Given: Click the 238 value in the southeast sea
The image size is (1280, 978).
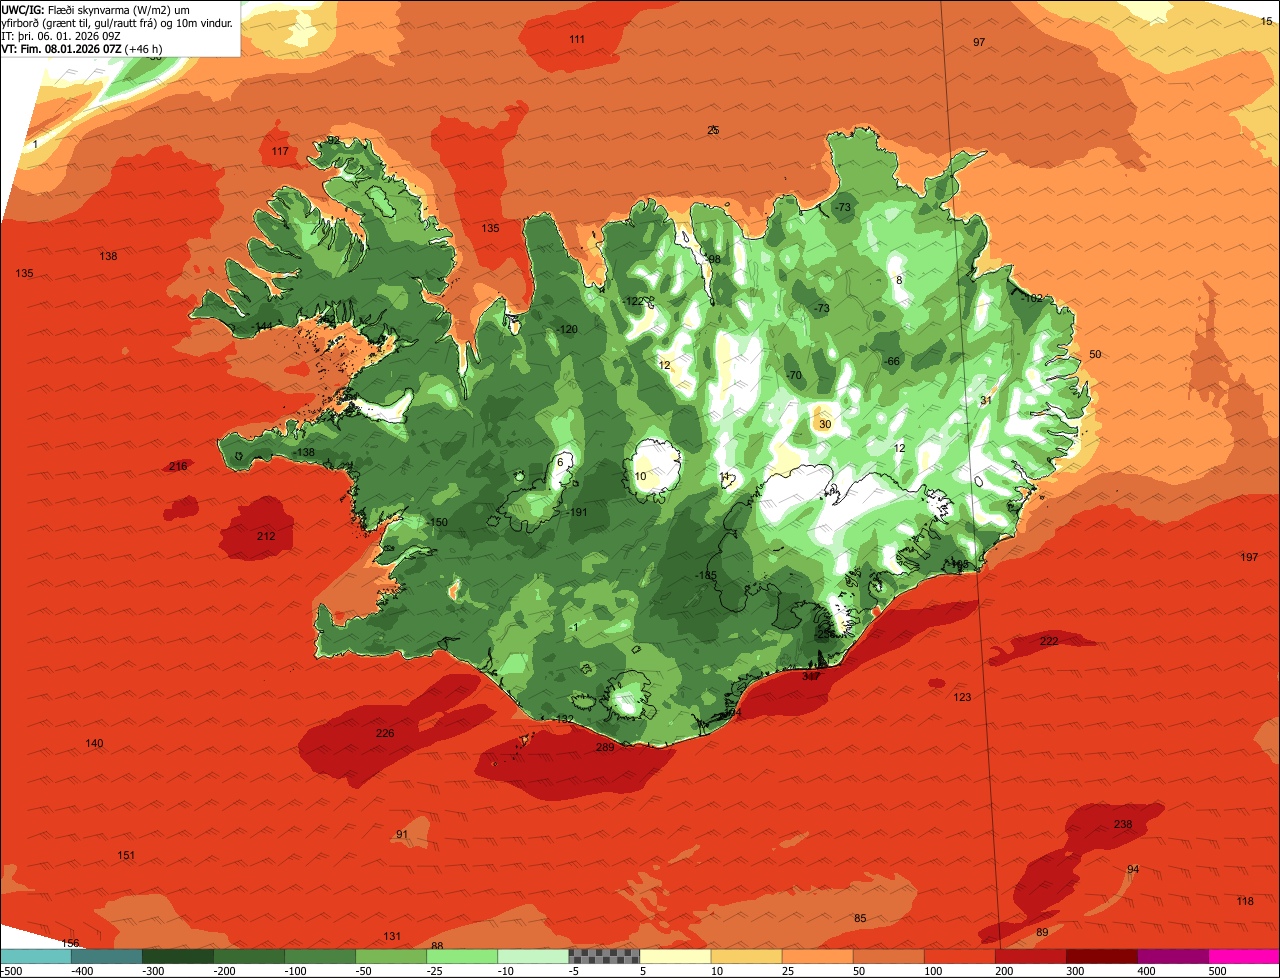Looking at the screenshot, I should click(1123, 824).
